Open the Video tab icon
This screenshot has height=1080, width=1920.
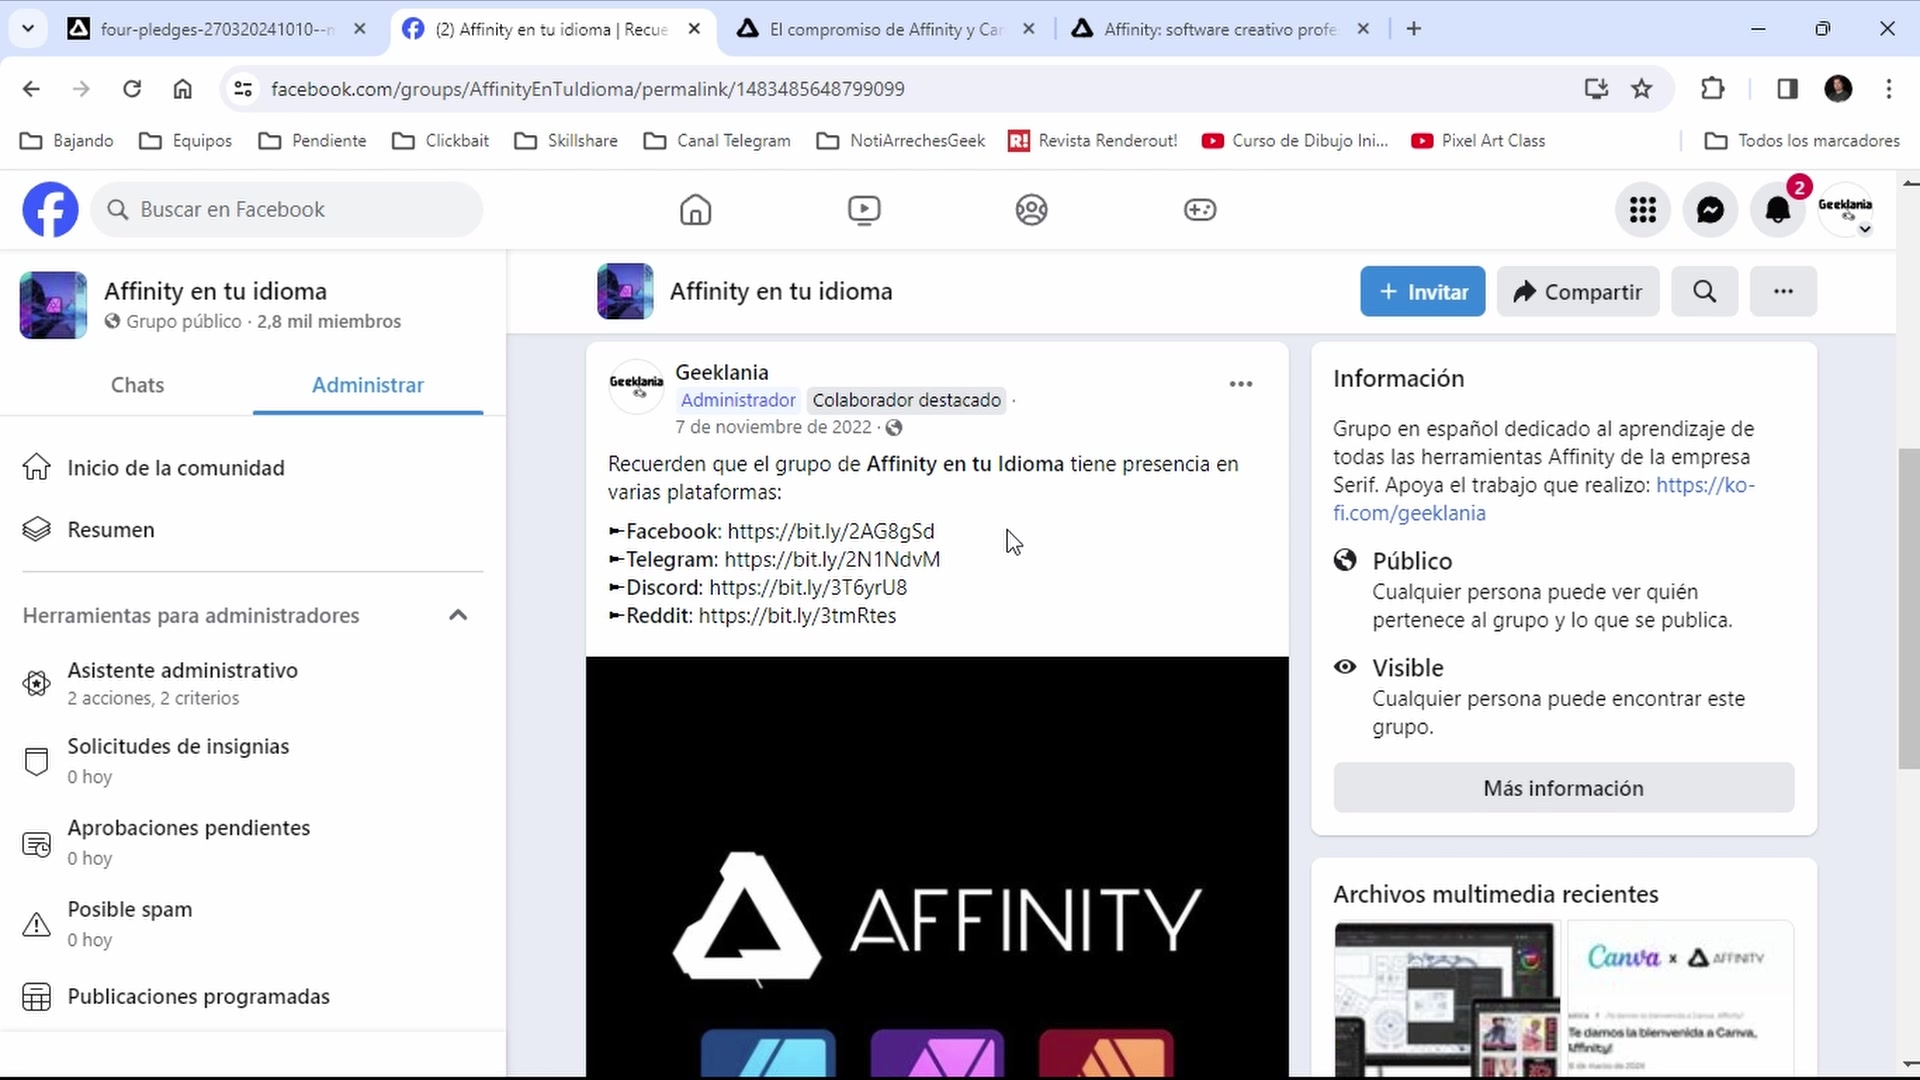[863, 210]
